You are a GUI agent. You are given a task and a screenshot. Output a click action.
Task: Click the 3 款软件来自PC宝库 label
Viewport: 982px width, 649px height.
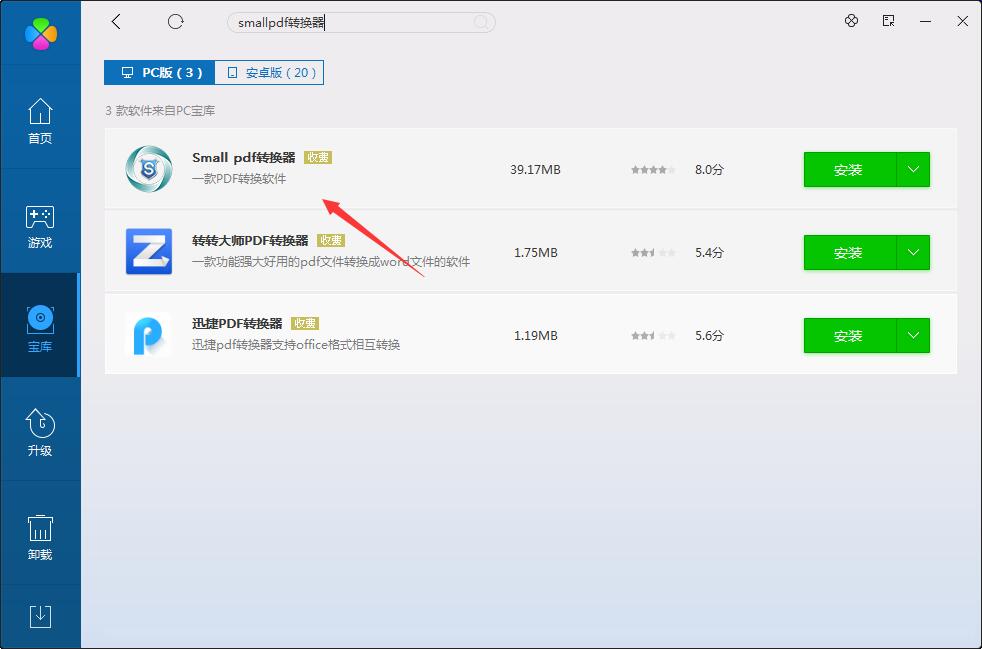(160, 111)
